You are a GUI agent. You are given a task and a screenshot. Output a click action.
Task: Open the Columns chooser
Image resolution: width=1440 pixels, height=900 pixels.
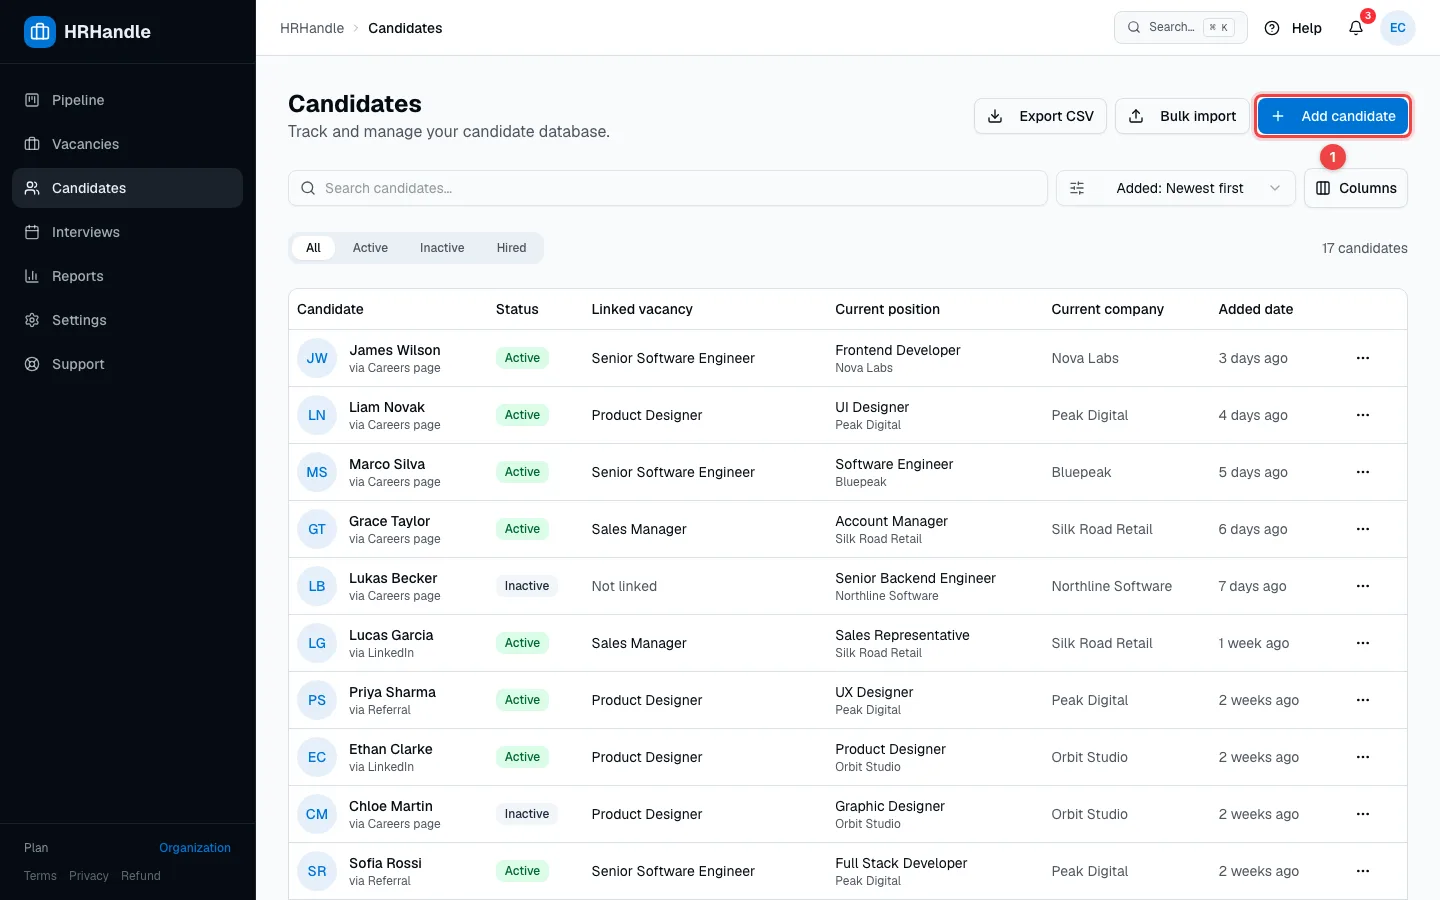pos(1356,188)
